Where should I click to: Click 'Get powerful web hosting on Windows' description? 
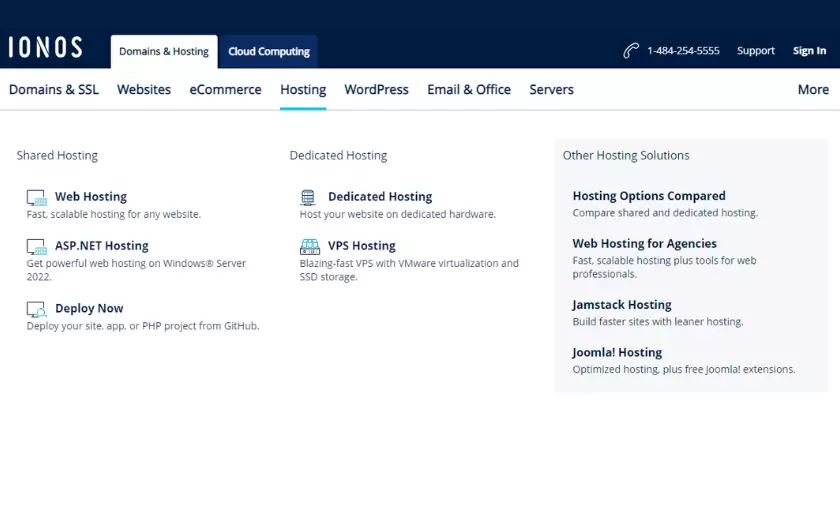pos(136,270)
